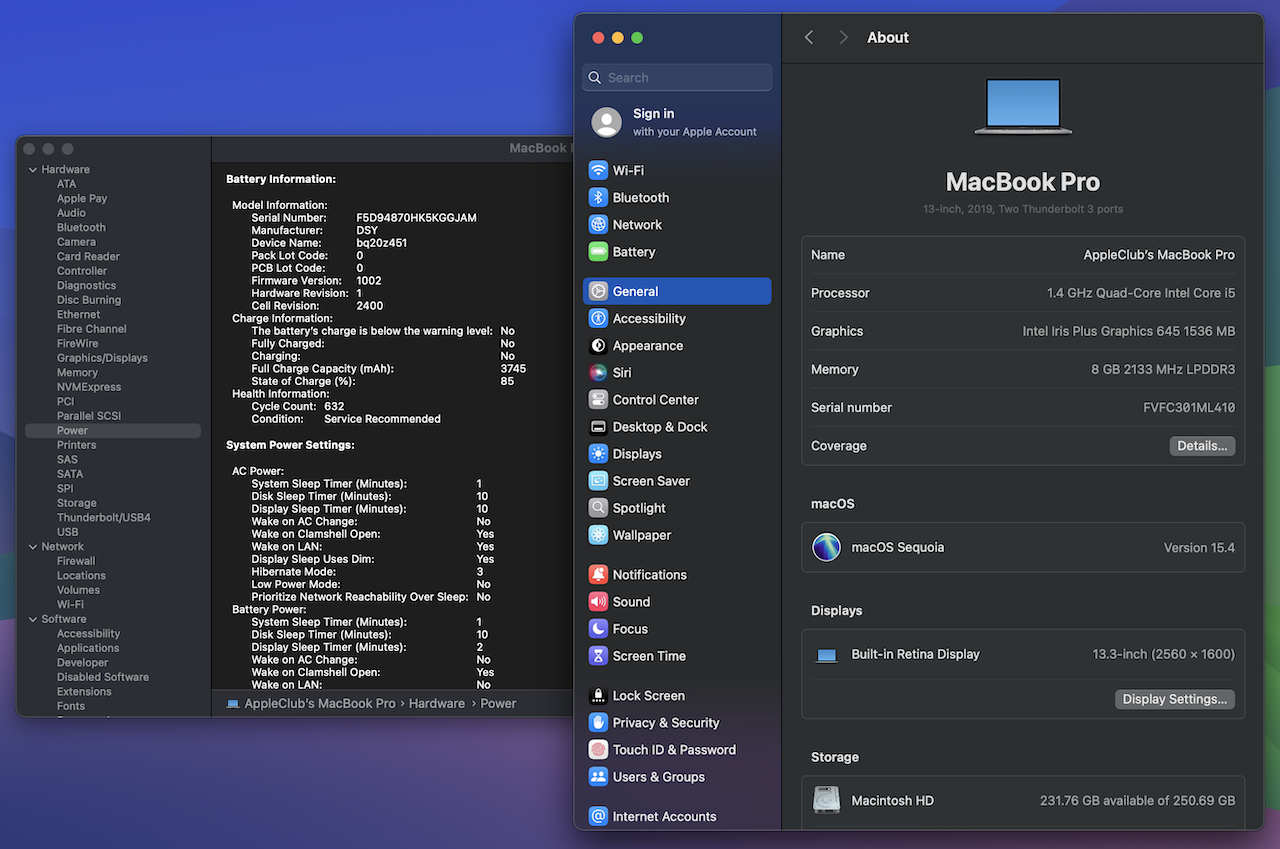Open Display Settings button
The width and height of the screenshot is (1280, 849).
coord(1175,699)
